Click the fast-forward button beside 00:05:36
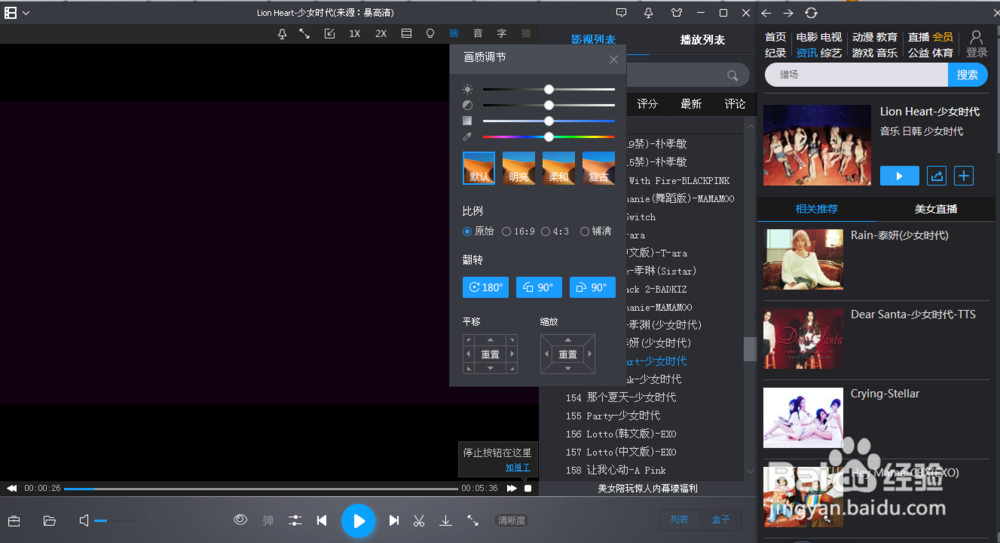1000x543 pixels. point(511,488)
